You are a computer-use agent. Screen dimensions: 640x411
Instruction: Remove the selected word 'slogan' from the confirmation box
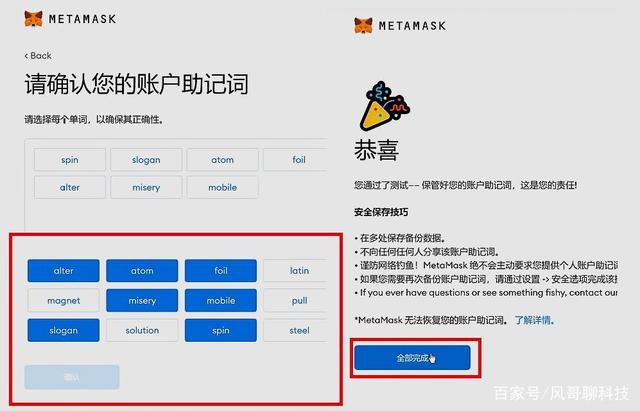click(x=146, y=160)
